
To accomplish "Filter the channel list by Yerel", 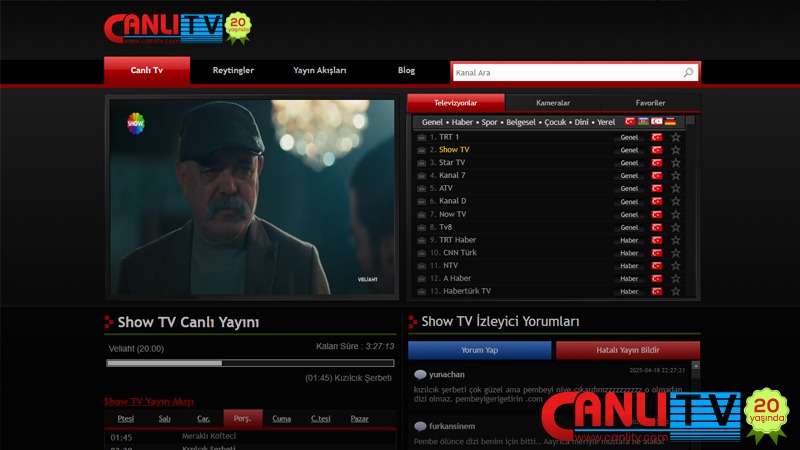I will click(606, 122).
